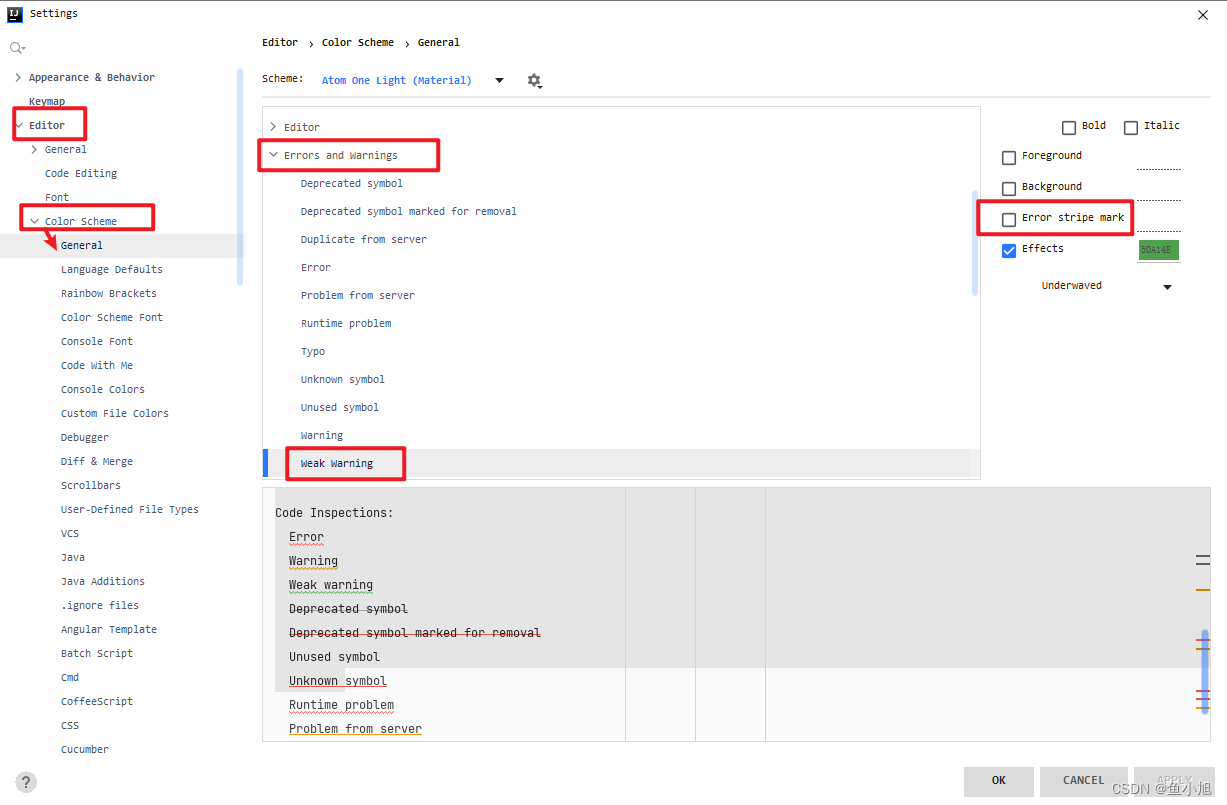Image resolution: width=1227 pixels, height=805 pixels.
Task: Open Java Additions page
Action: [103, 582]
